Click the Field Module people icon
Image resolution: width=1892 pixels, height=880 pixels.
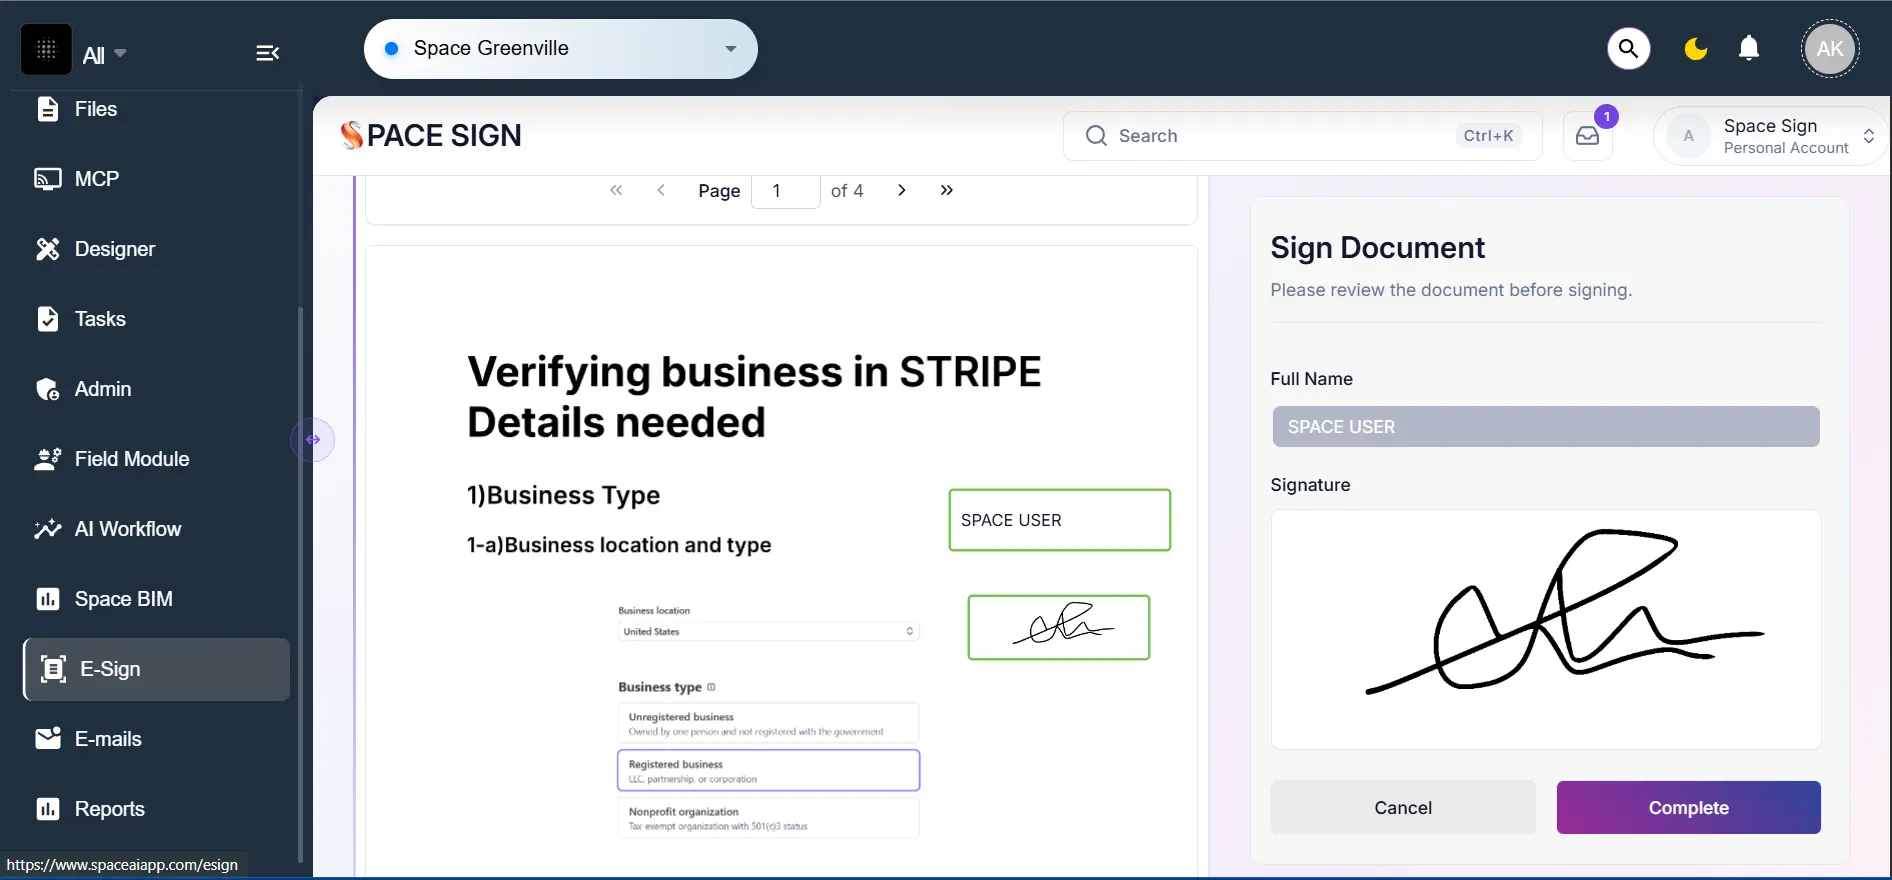pos(47,459)
